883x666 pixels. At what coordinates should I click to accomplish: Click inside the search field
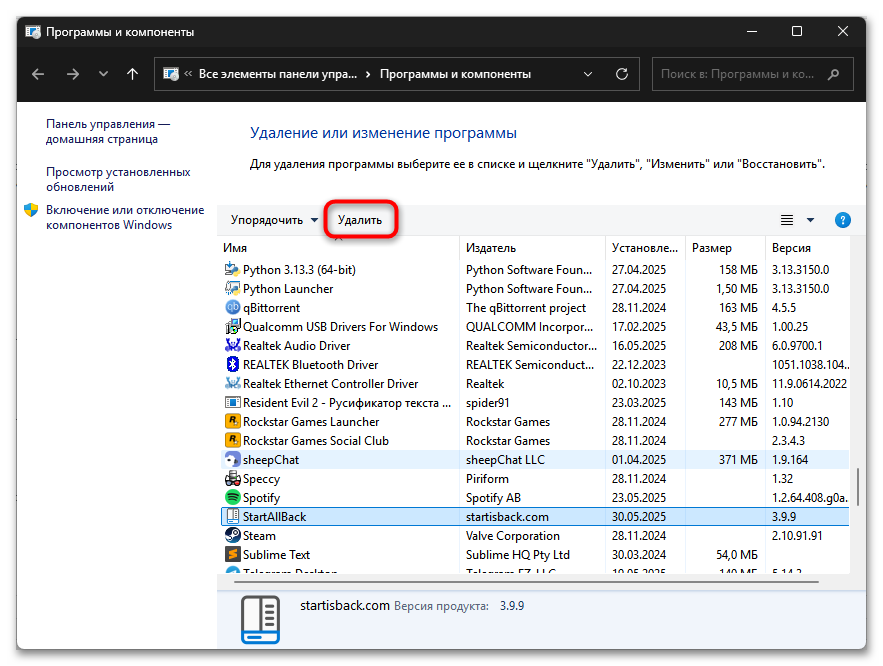(x=750, y=73)
